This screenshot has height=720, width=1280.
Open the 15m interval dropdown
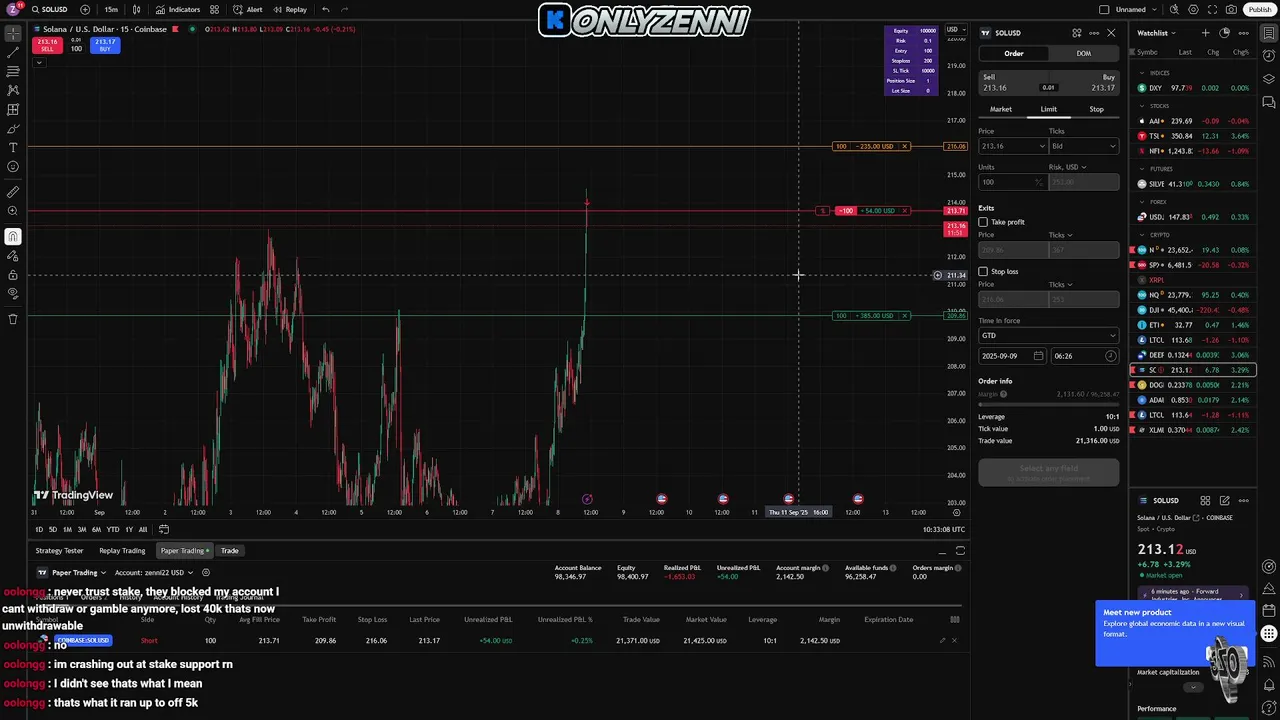tap(111, 10)
